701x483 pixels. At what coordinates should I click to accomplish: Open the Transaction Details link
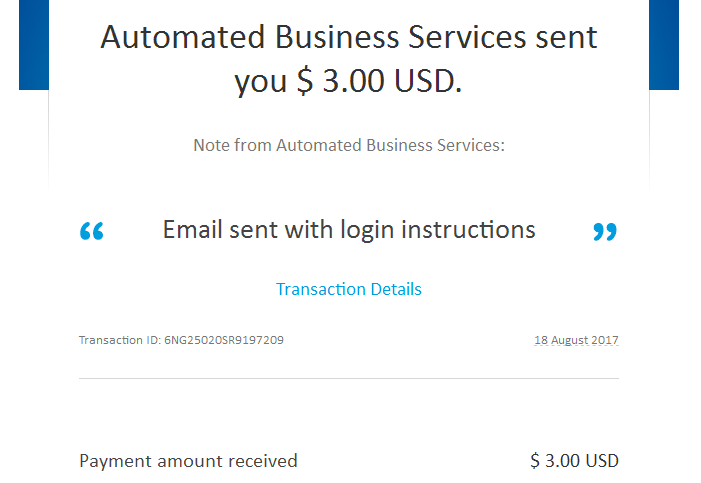pos(349,289)
